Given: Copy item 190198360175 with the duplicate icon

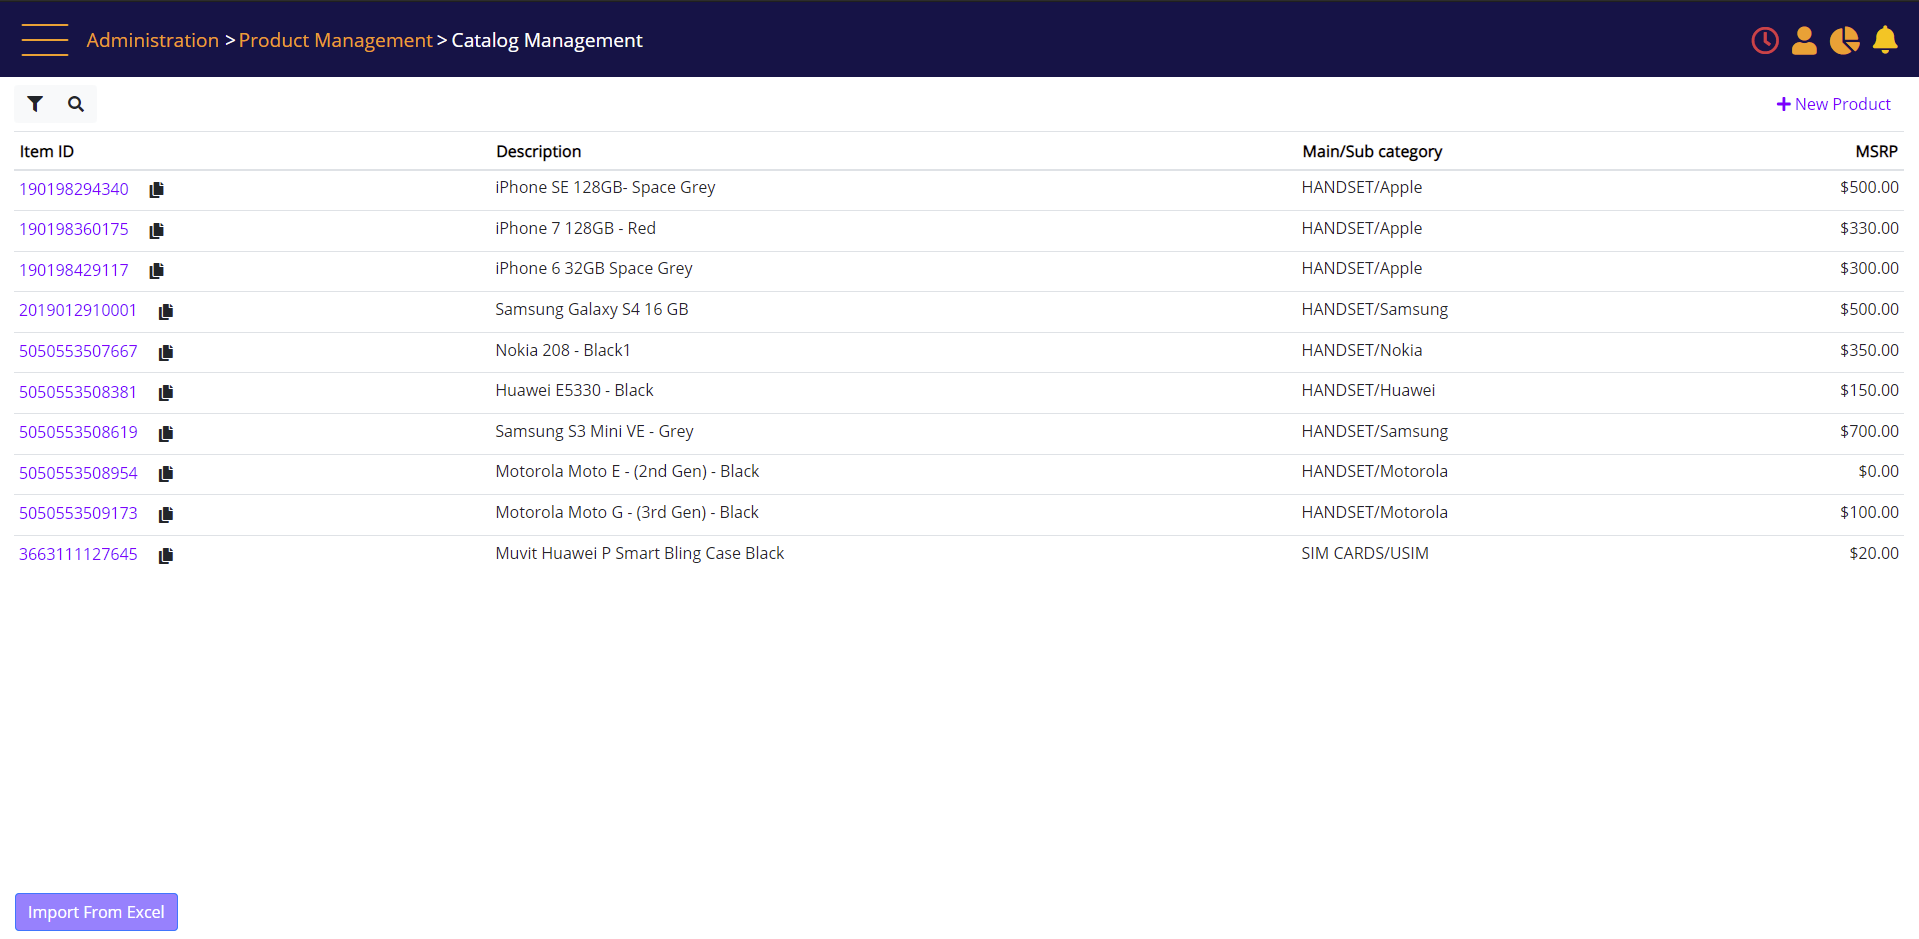Looking at the screenshot, I should [x=157, y=231].
